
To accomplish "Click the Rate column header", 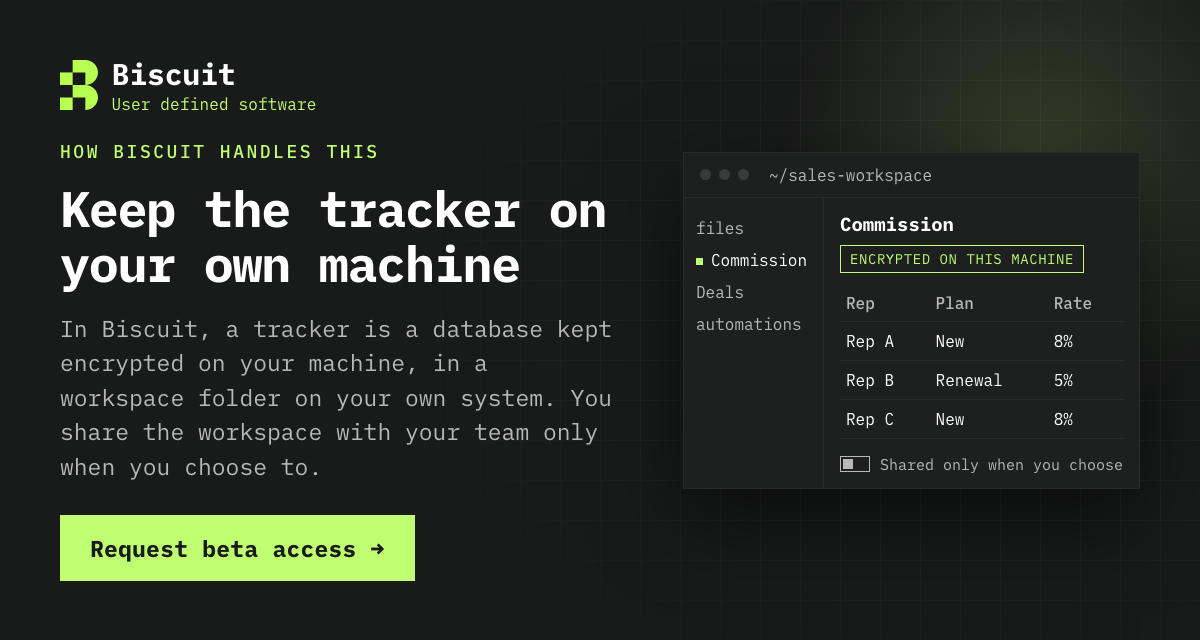I will point(1073,303).
